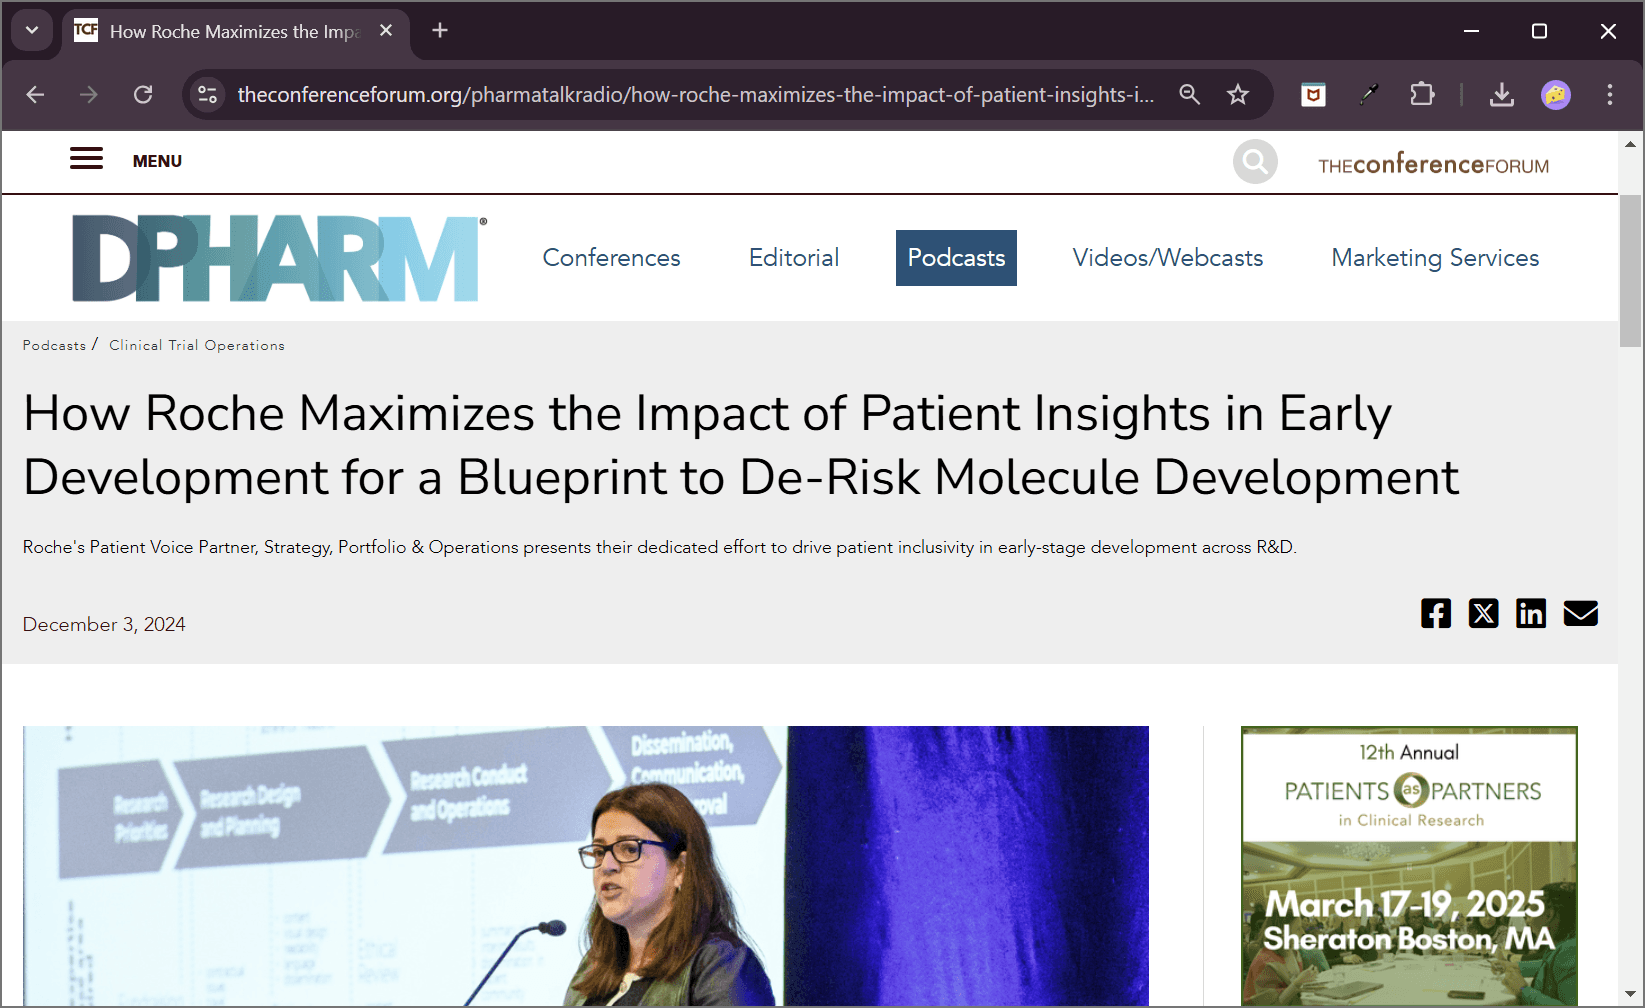Open the eyedropper extension icon
1645x1008 pixels.
pyautogui.click(x=1368, y=95)
